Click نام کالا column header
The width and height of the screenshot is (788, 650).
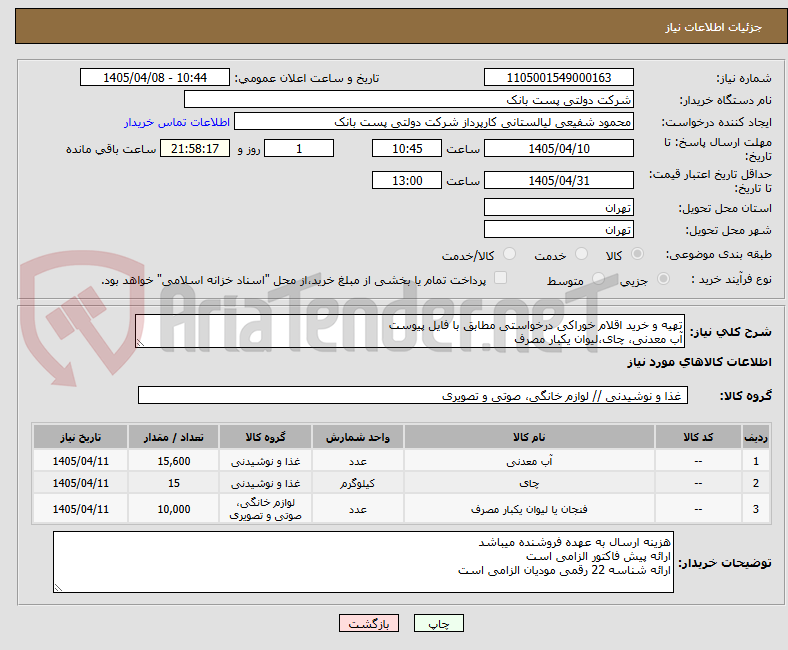click(529, 437)
